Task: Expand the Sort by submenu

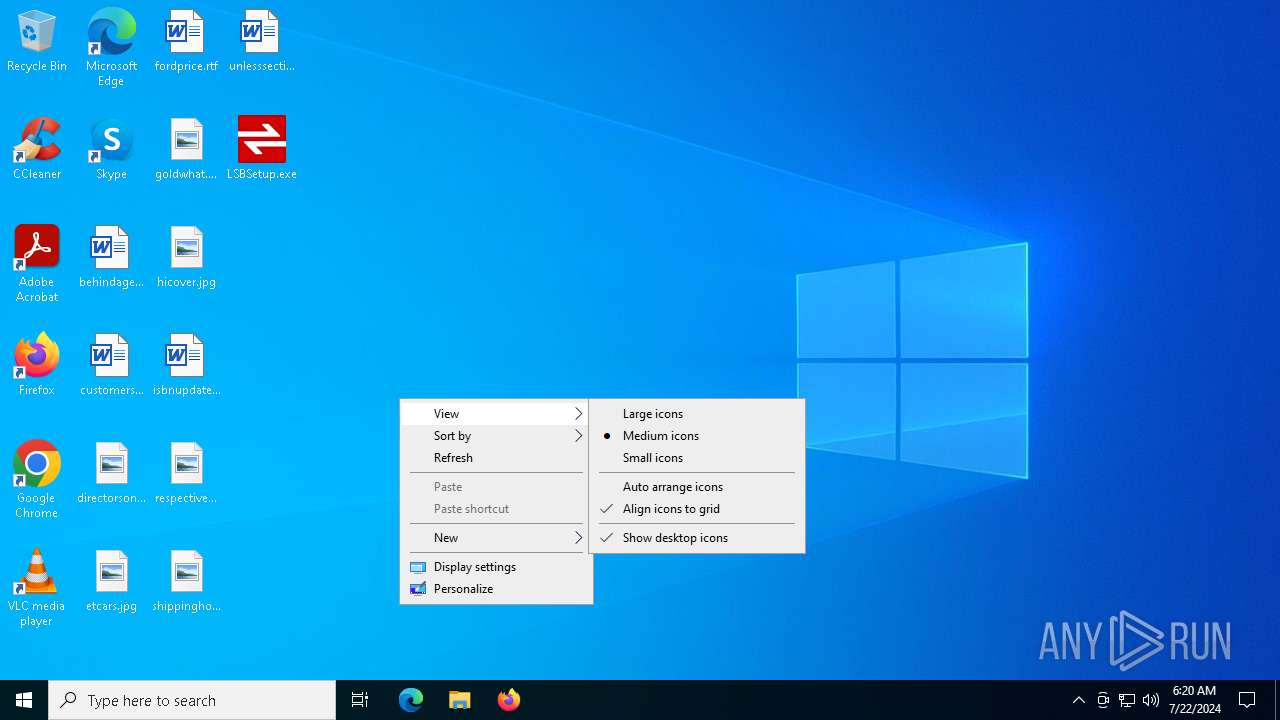Action: pos(496,436)
